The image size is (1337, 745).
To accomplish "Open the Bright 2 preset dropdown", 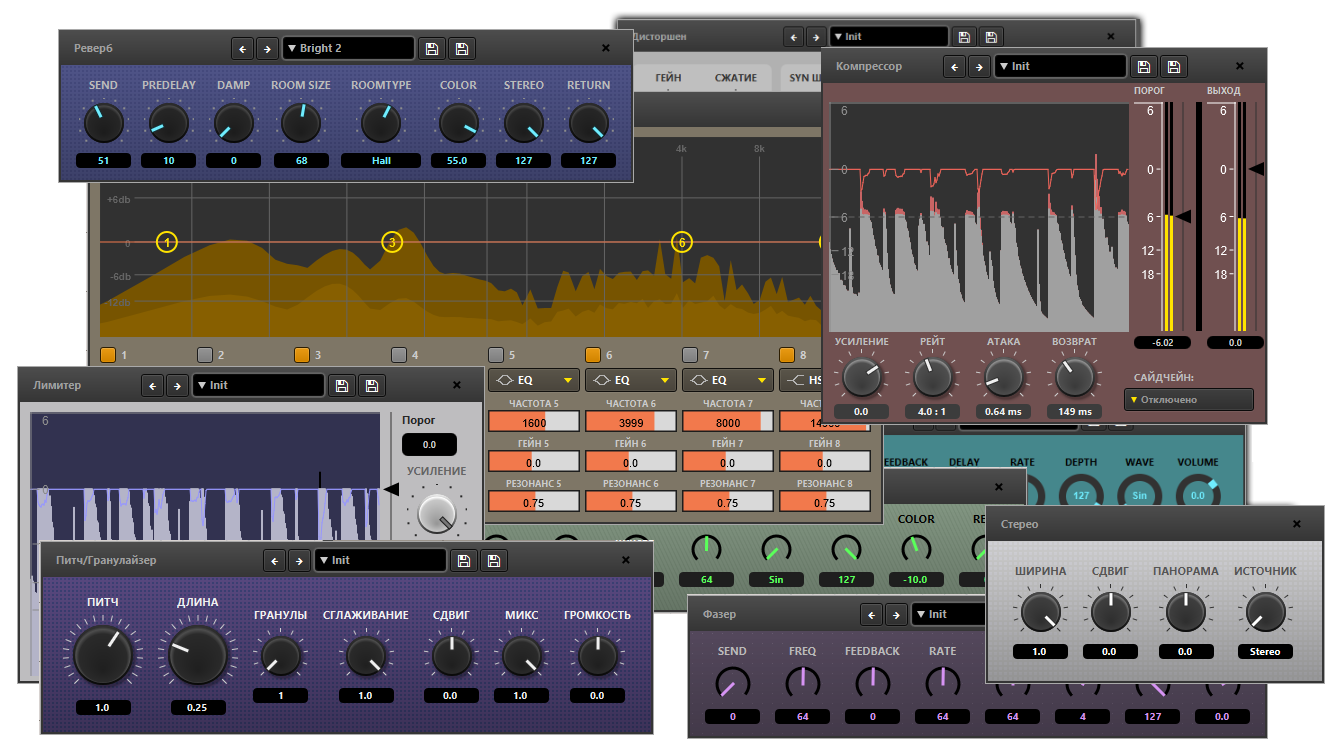I will (347, 48).
